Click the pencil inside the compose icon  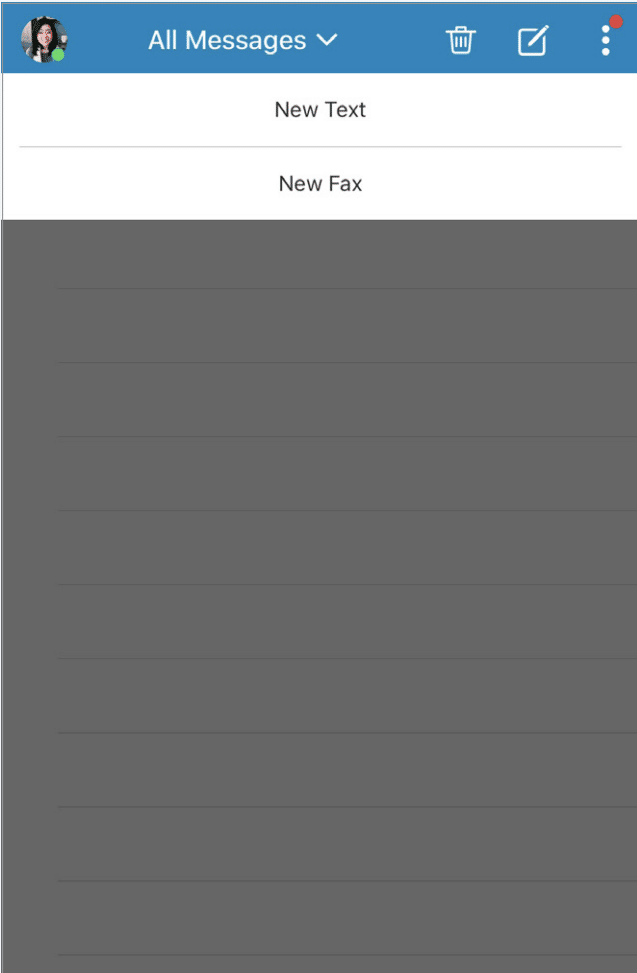pyautogui.click(x=538, y=37)
